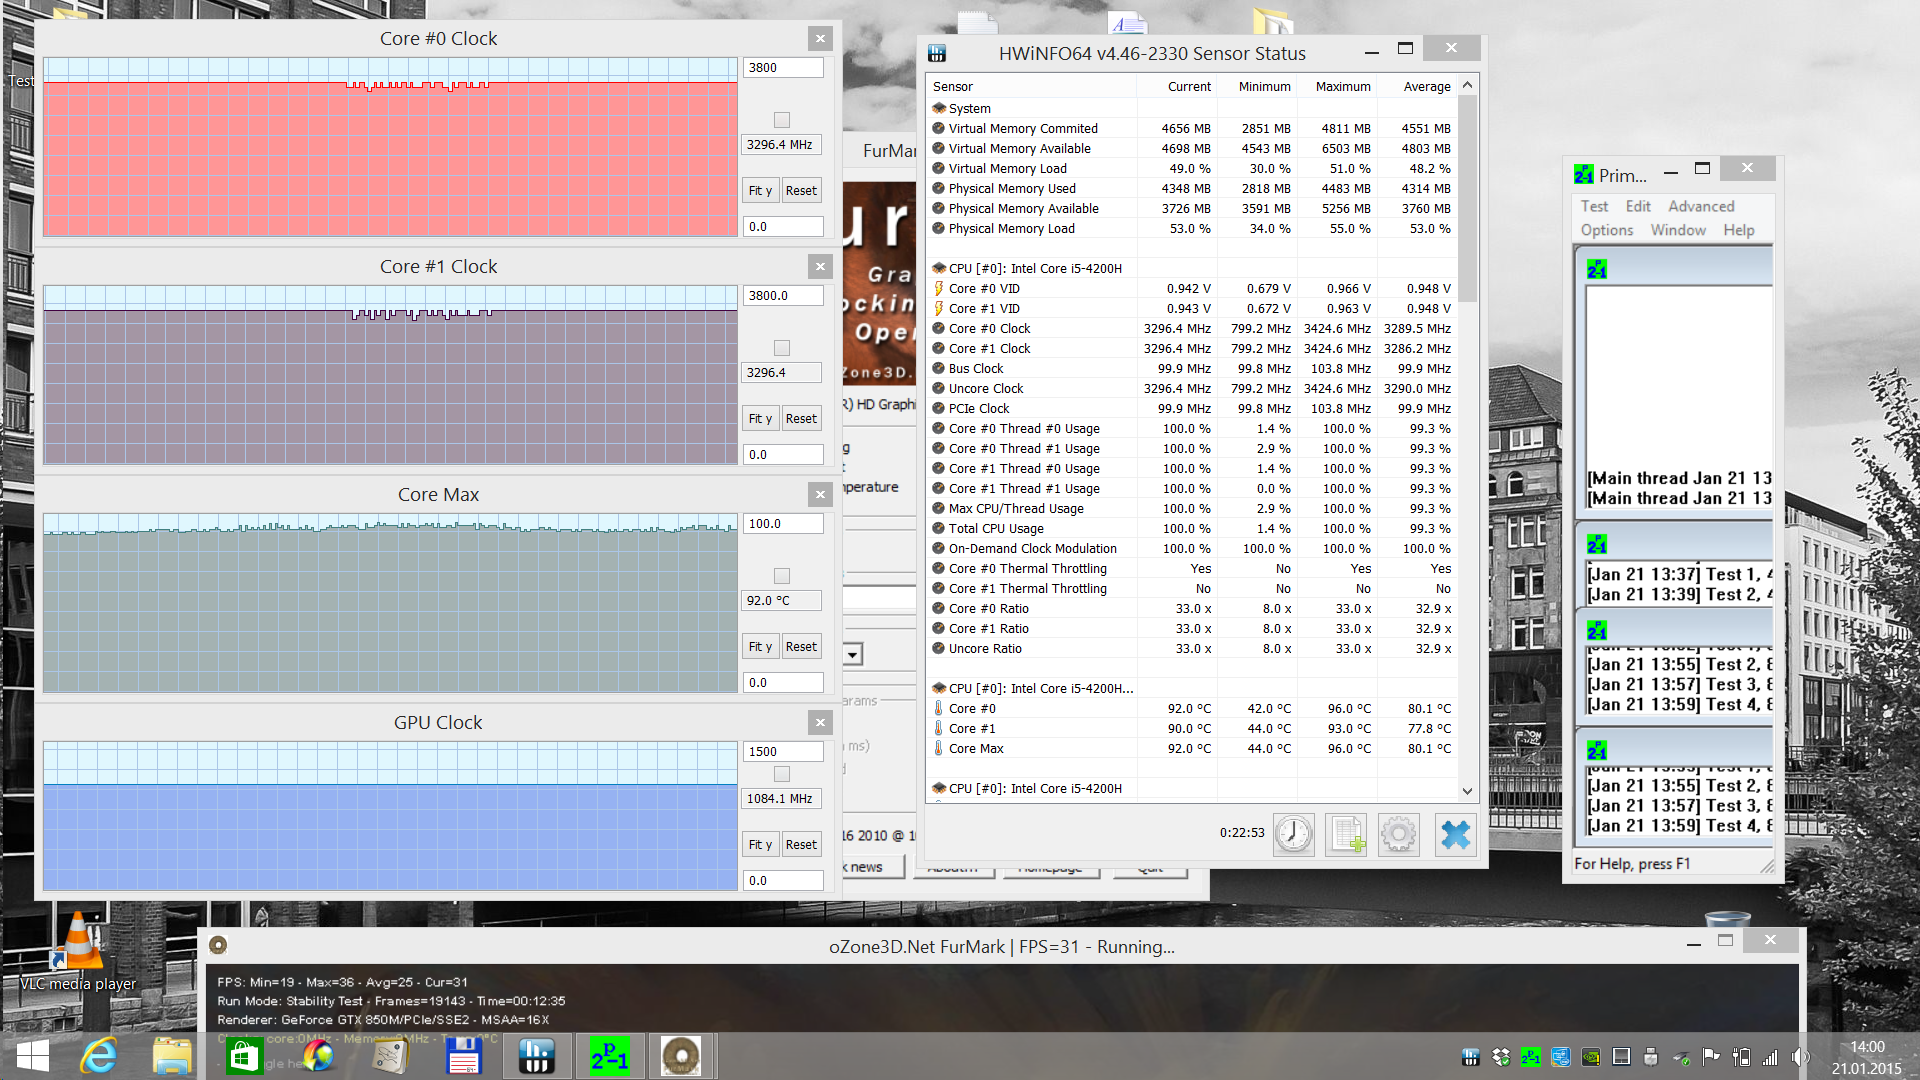Toggle checkbox in GPU Clock graph
Image resolution: width=1920 pixels, height=1080 pixels.
pyautogui.click(x=782, y=774)
